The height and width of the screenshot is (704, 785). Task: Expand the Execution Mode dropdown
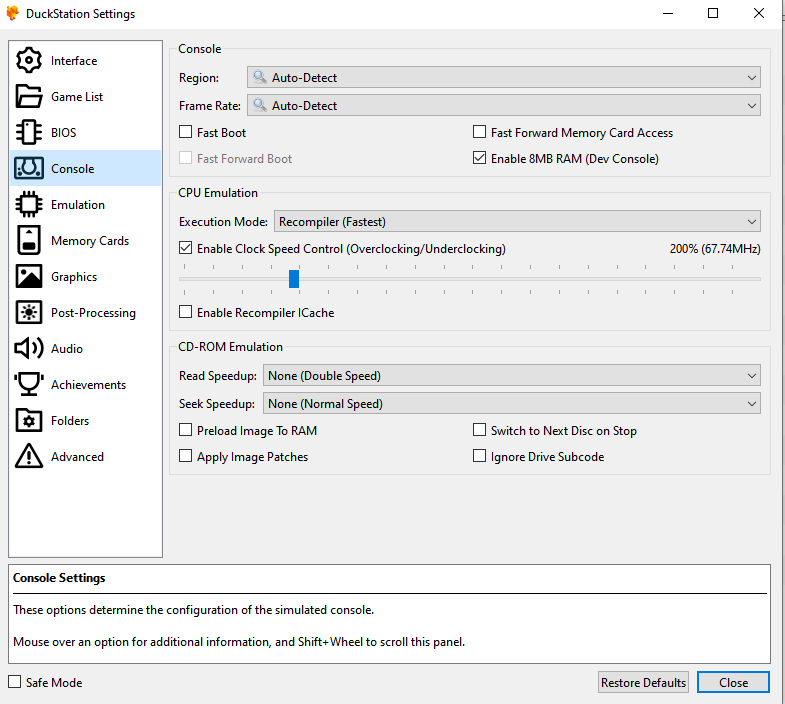(x=517, y=221)
